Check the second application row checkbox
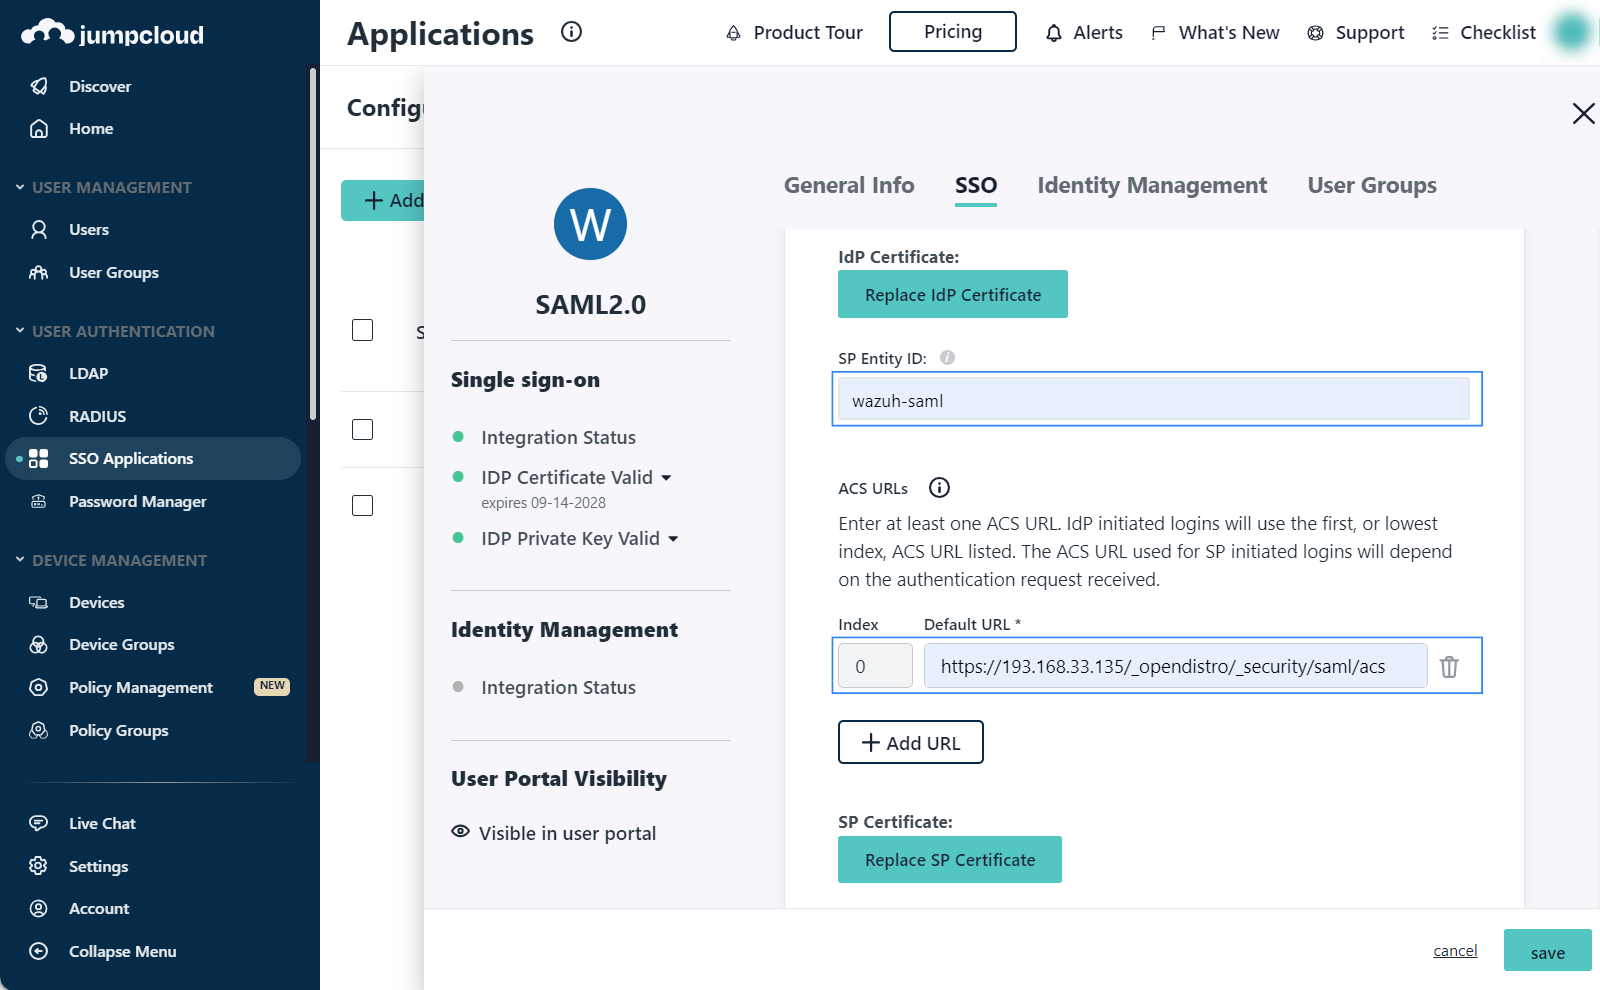Screen dimensions: 1600x990 tap(363, 429)
